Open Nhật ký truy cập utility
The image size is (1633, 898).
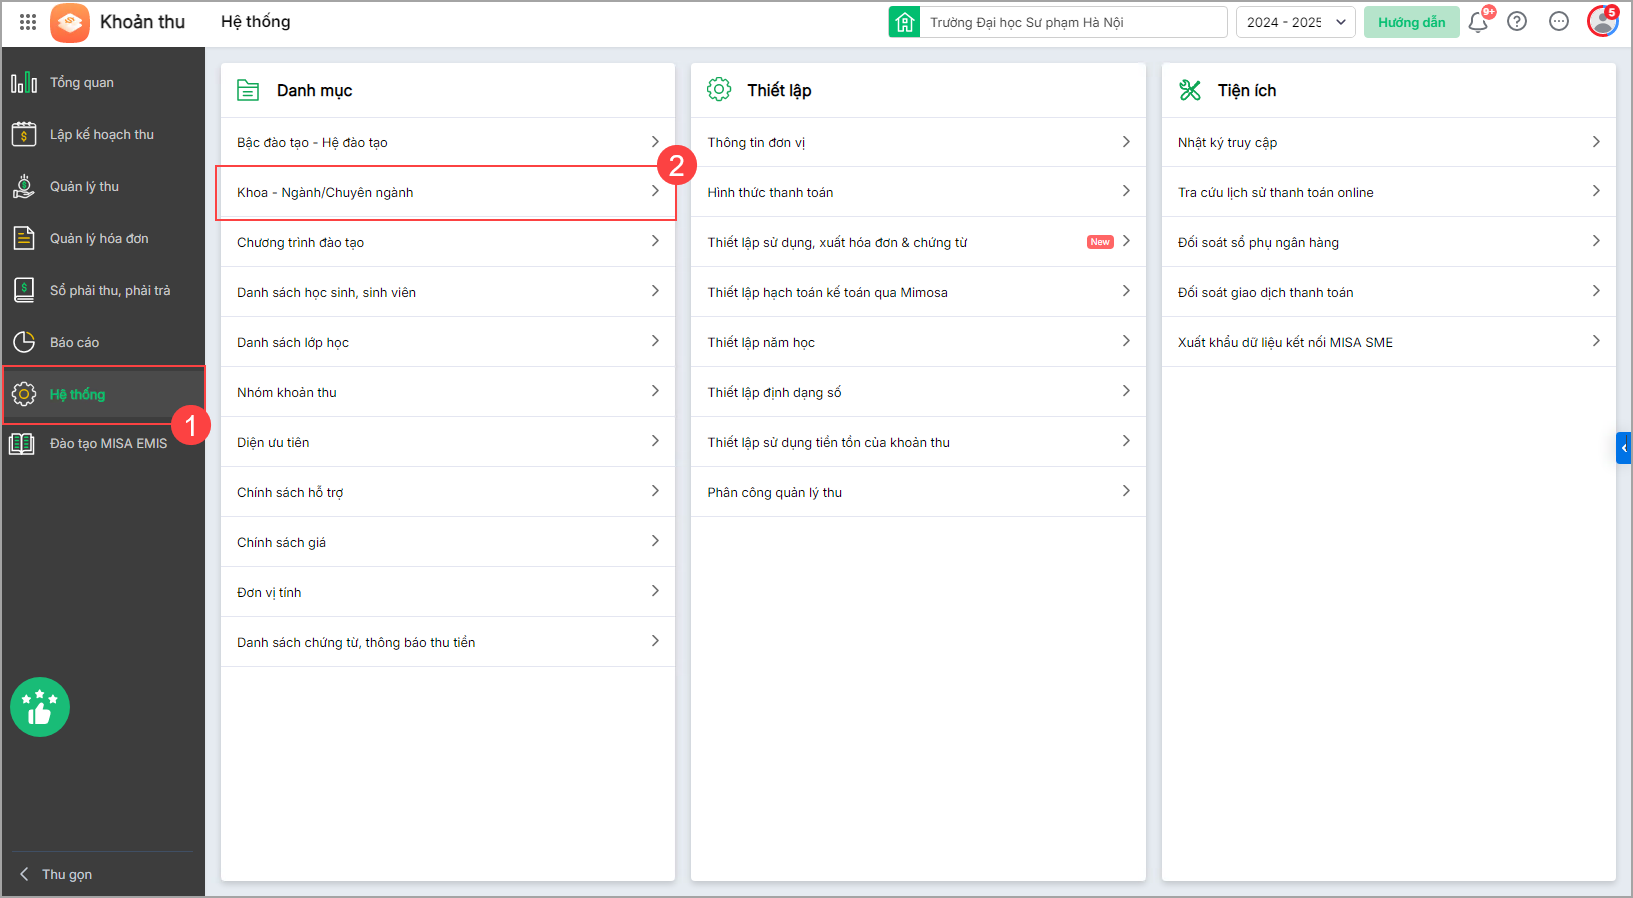tap(1388, 142)
